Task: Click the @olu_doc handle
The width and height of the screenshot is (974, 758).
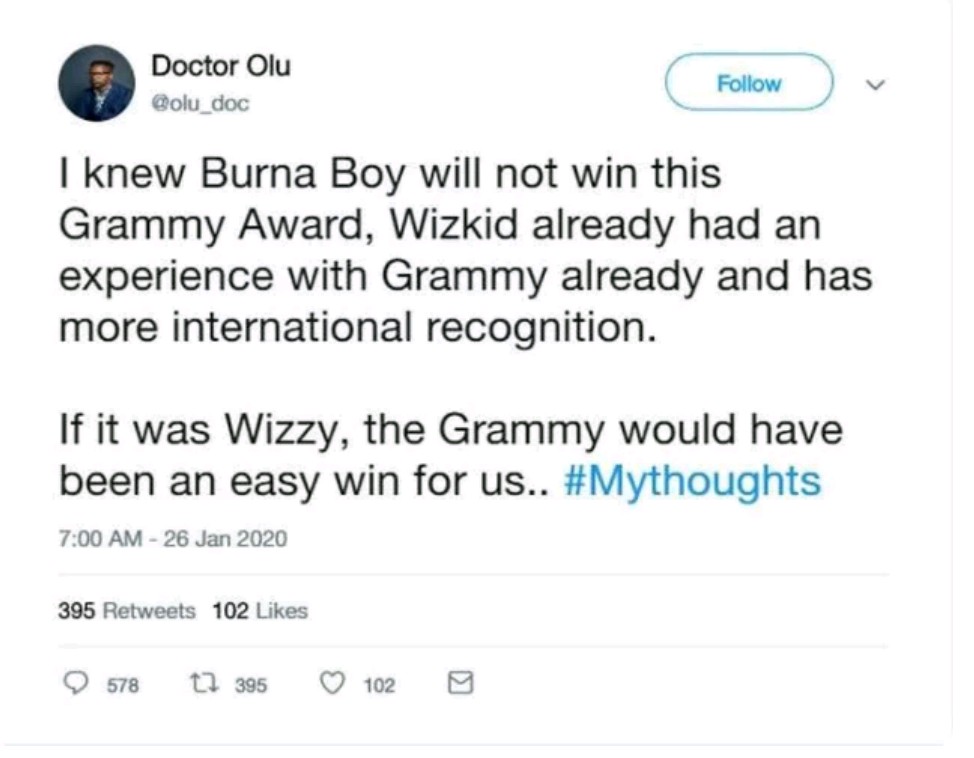Action: 200,102
